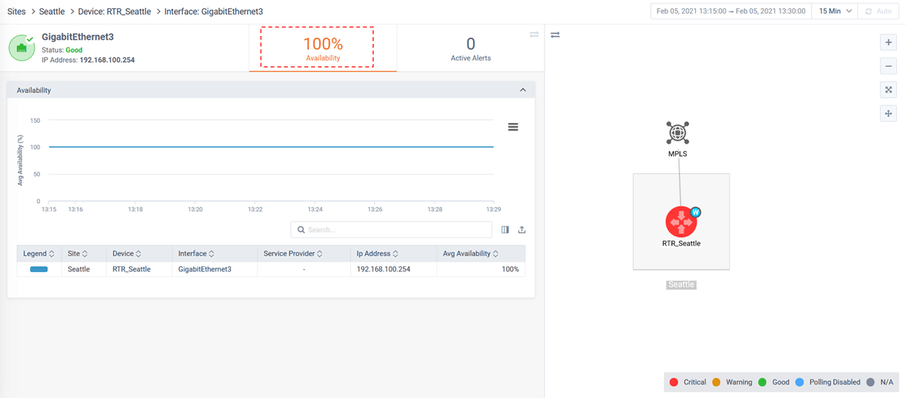Open Seattle in the breadcrumb
This screenshot has width=906, height=398.
tap(52, 12)
